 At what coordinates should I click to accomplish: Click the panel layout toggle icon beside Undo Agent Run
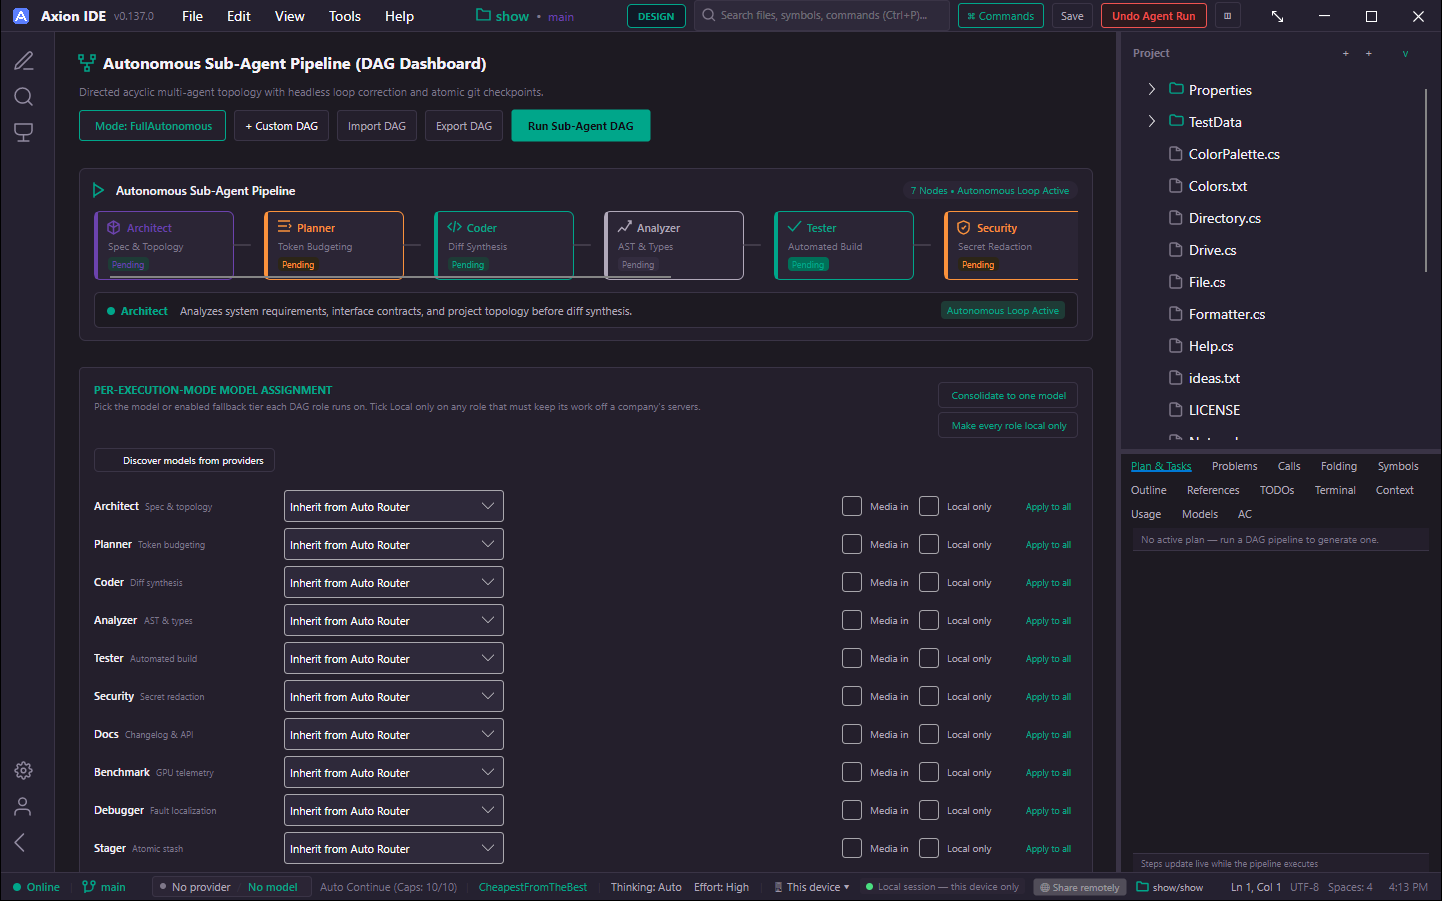click(x=1227, y=16)
